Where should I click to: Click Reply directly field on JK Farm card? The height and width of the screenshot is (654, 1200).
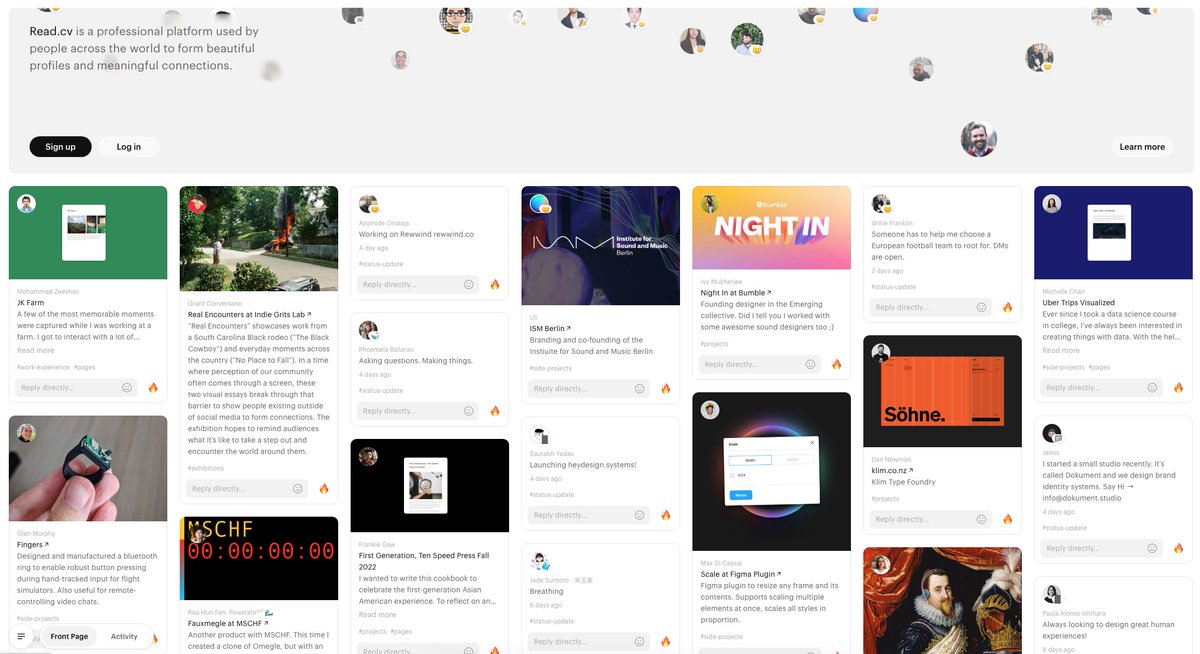pos(78,387)
